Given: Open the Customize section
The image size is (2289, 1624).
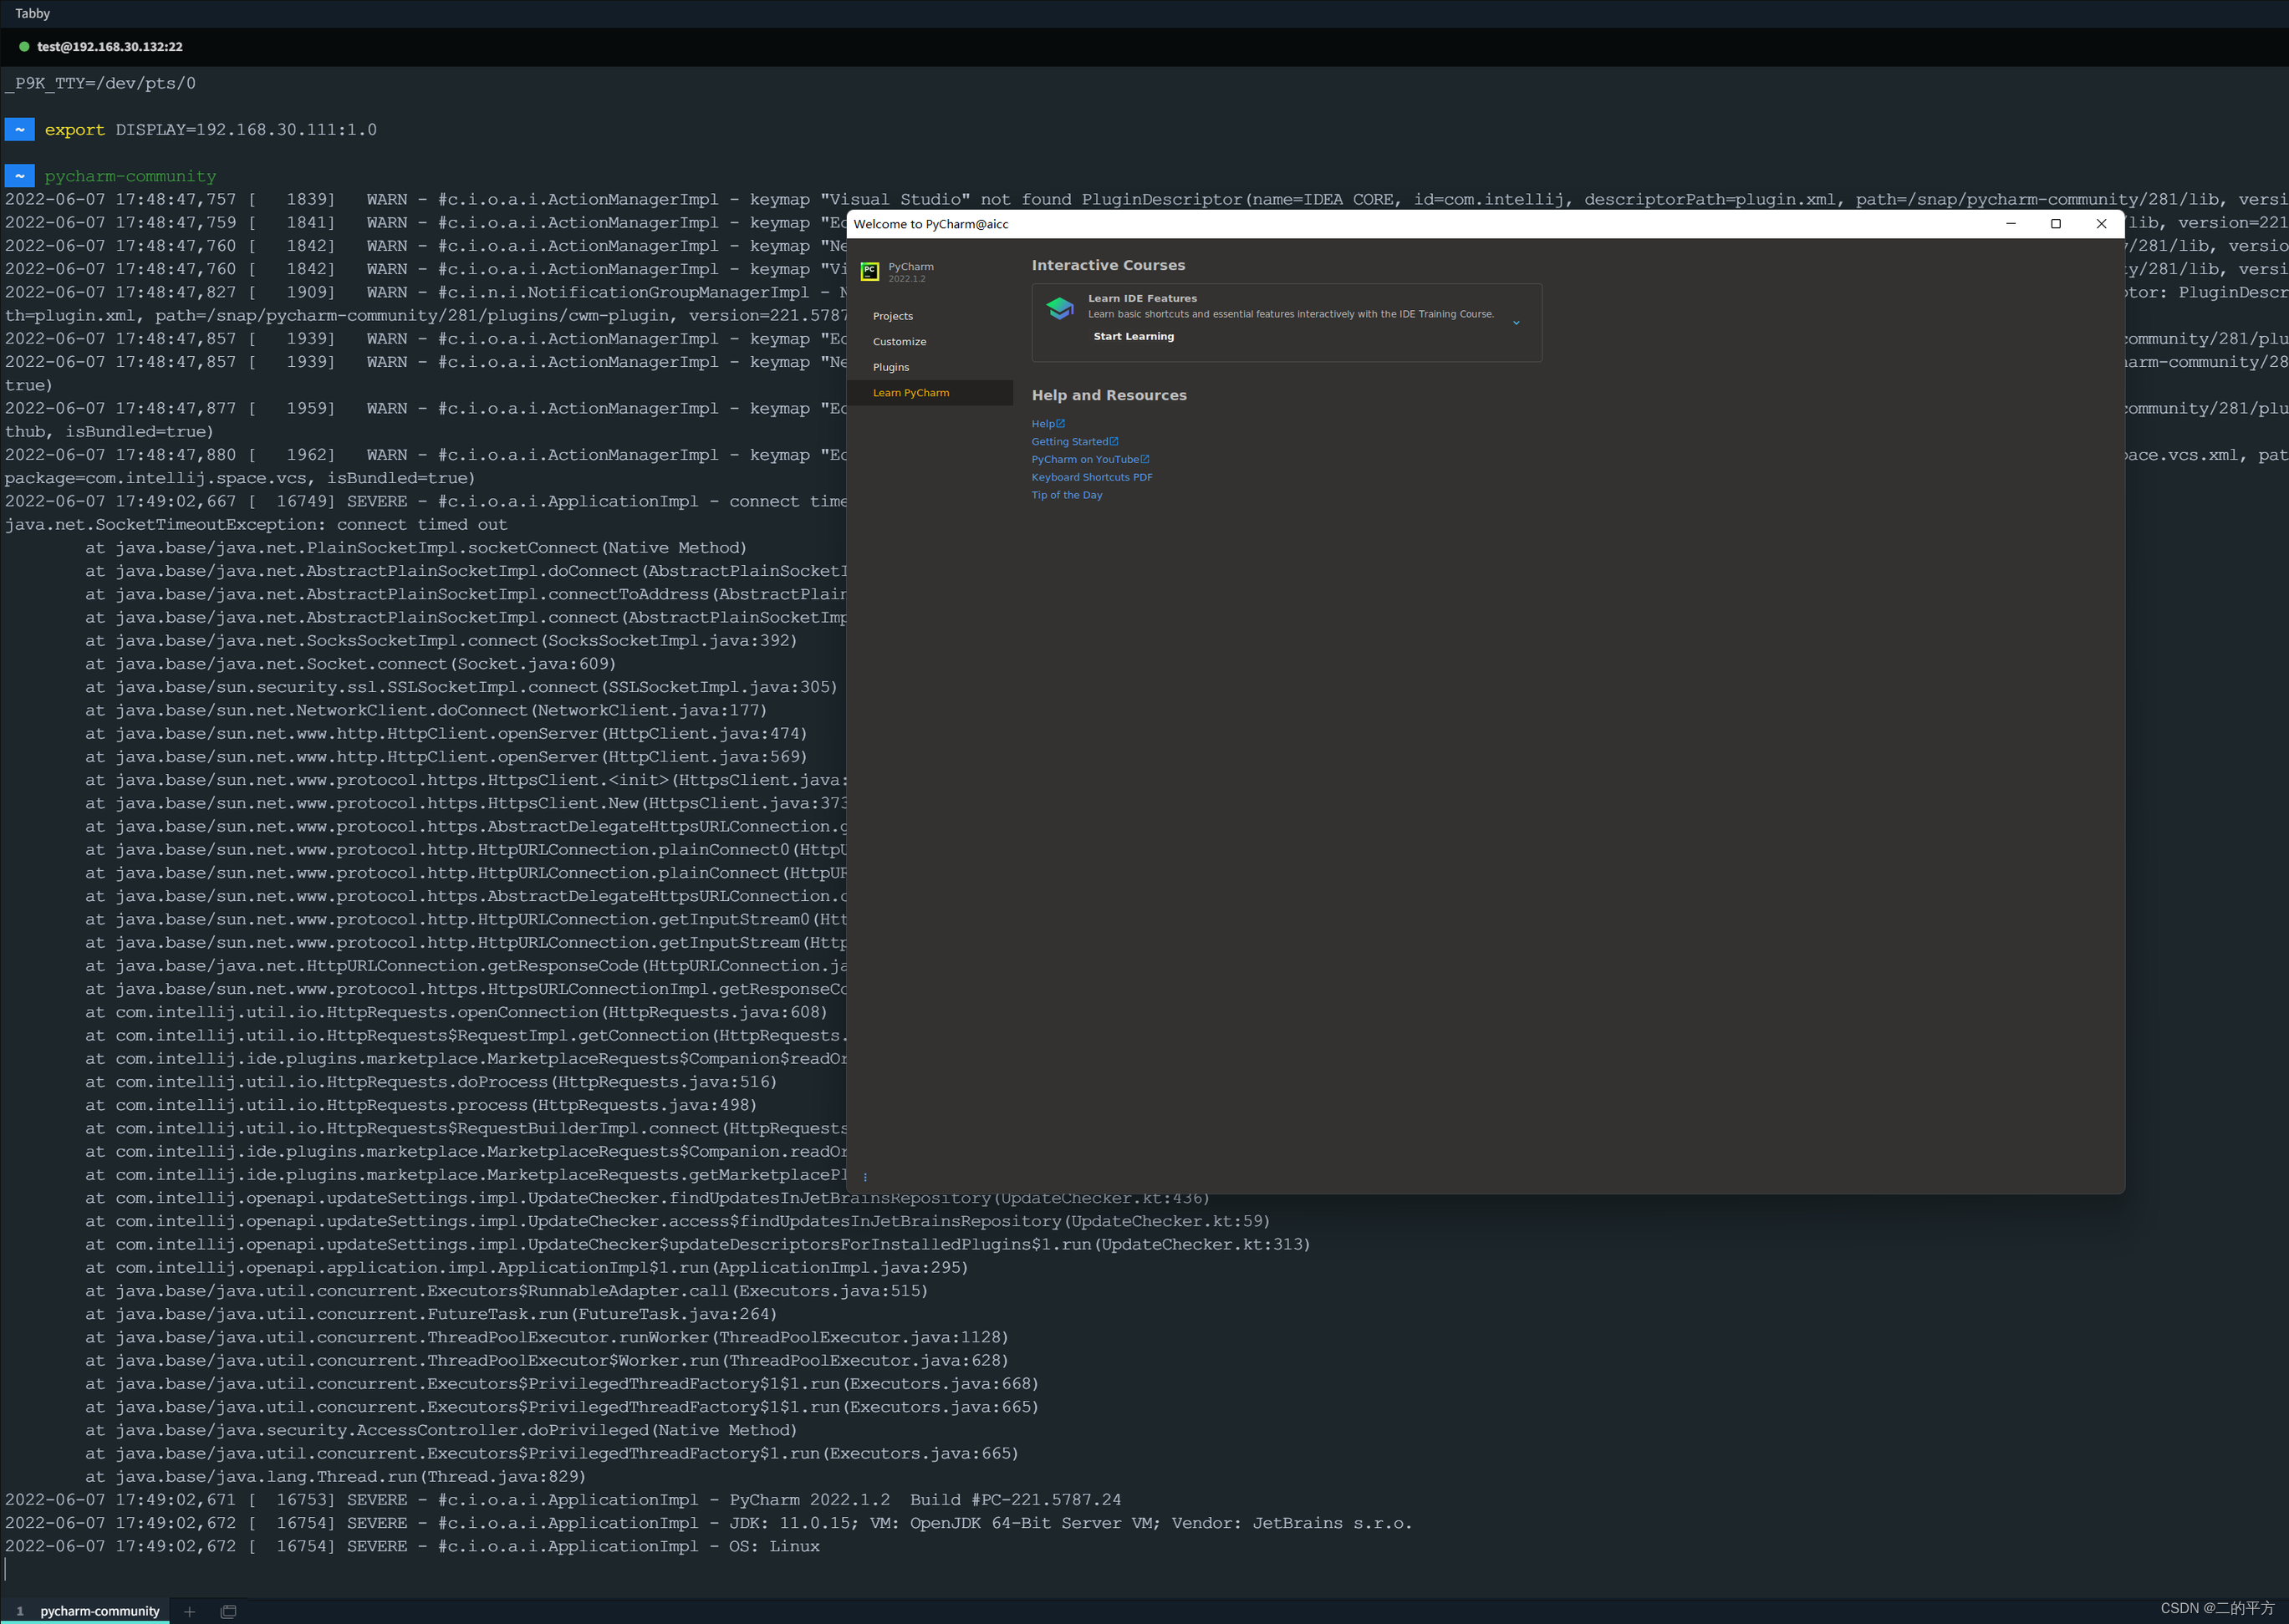Looking at the screenshot, I should tap(899, 341).
